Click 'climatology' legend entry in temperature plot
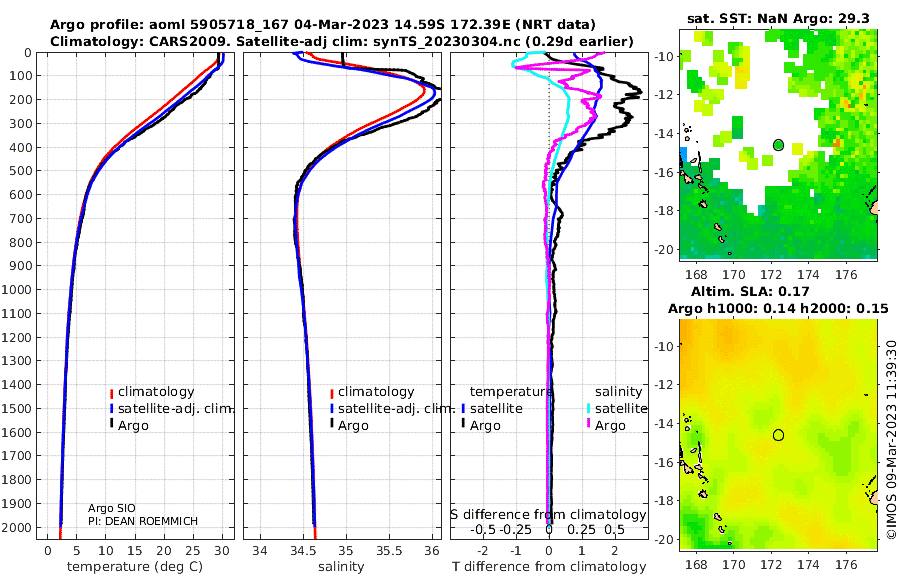 156,392
